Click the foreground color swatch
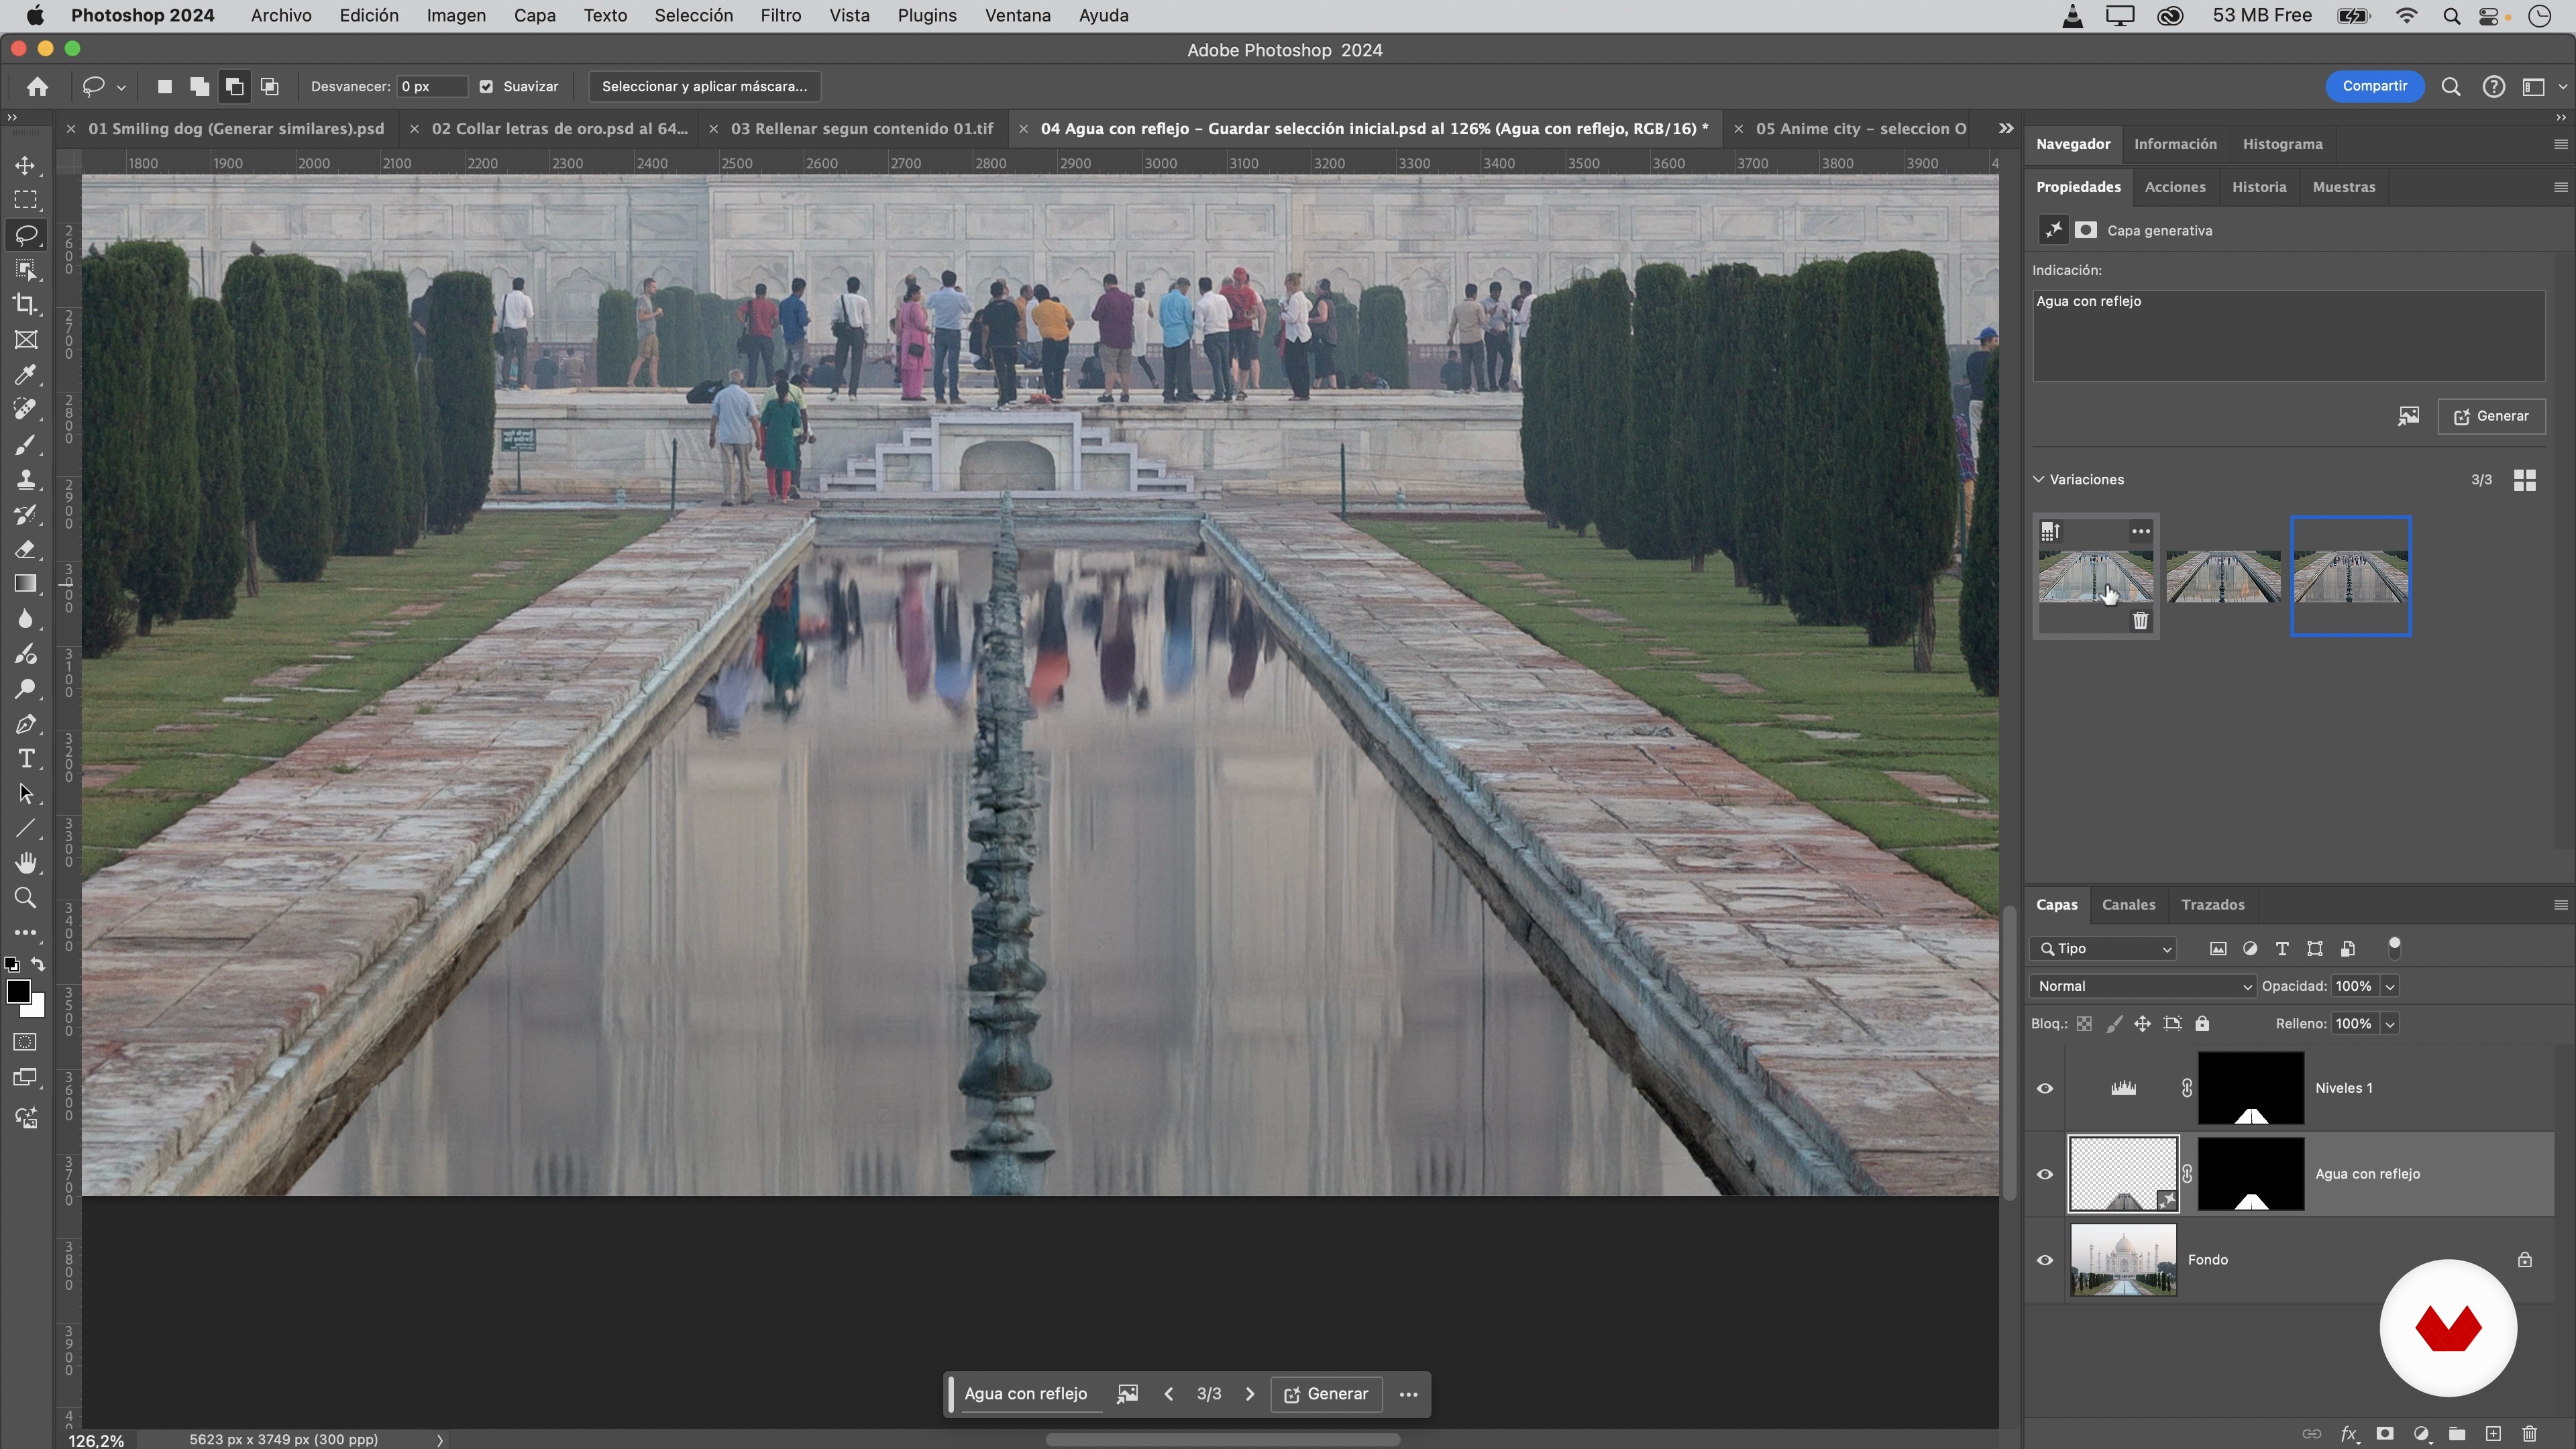The width and height of the screenshot is (2576, 1449). click(x=18, y=991)
